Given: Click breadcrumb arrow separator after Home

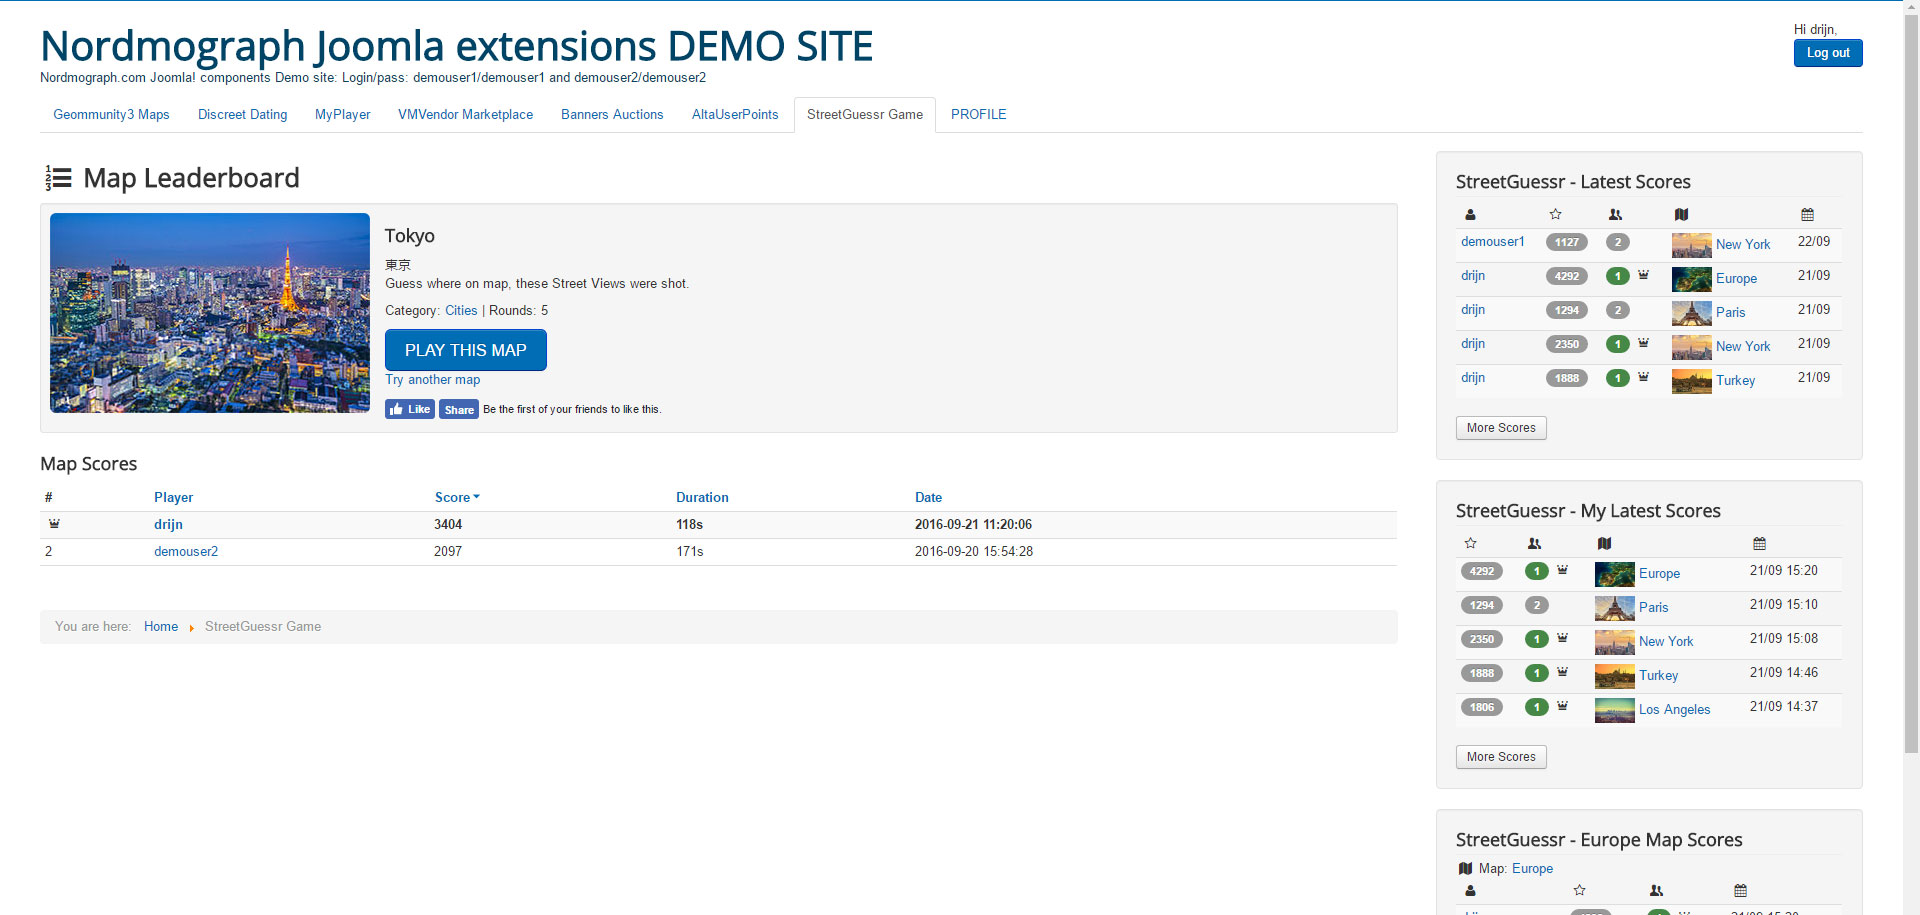Looking at the screenshot, I should 191,628.
